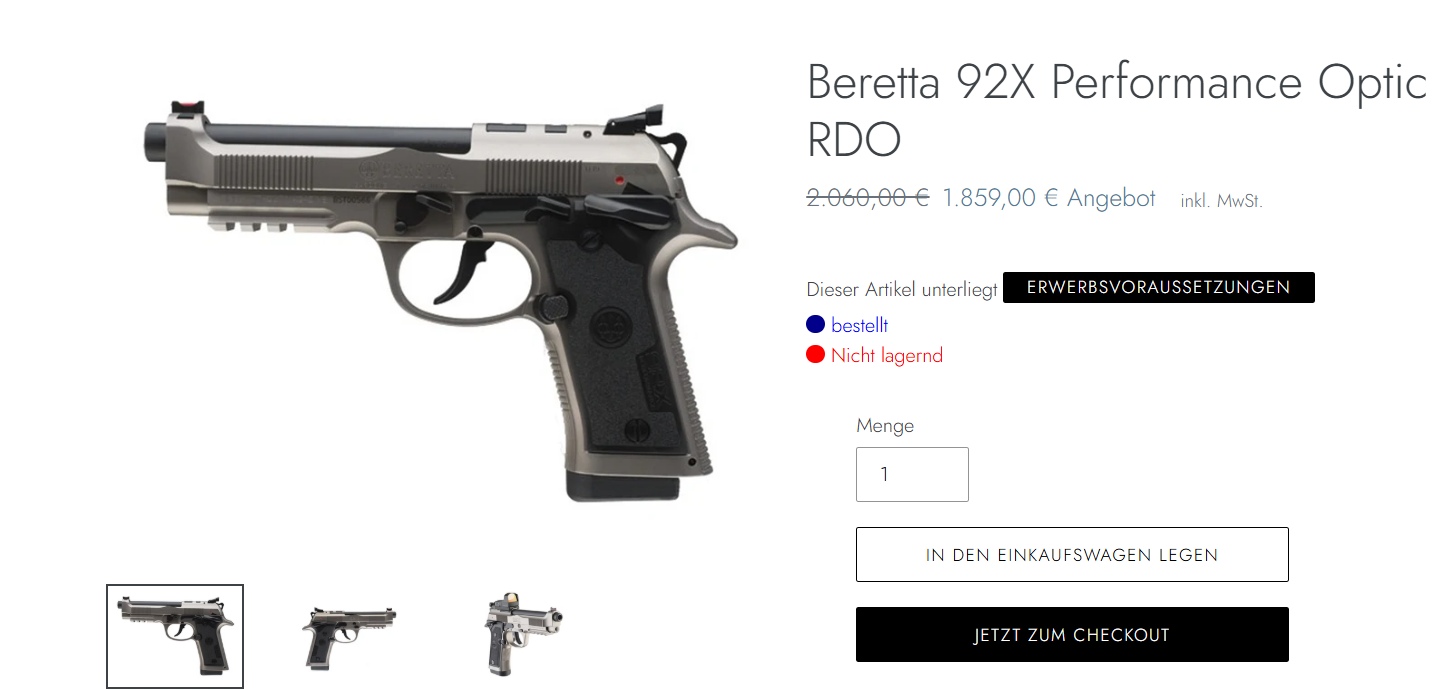The height and width of the screenshot is (690, 1446).
Task: Click the 'bestellt' status text
Action: [859, 325]
